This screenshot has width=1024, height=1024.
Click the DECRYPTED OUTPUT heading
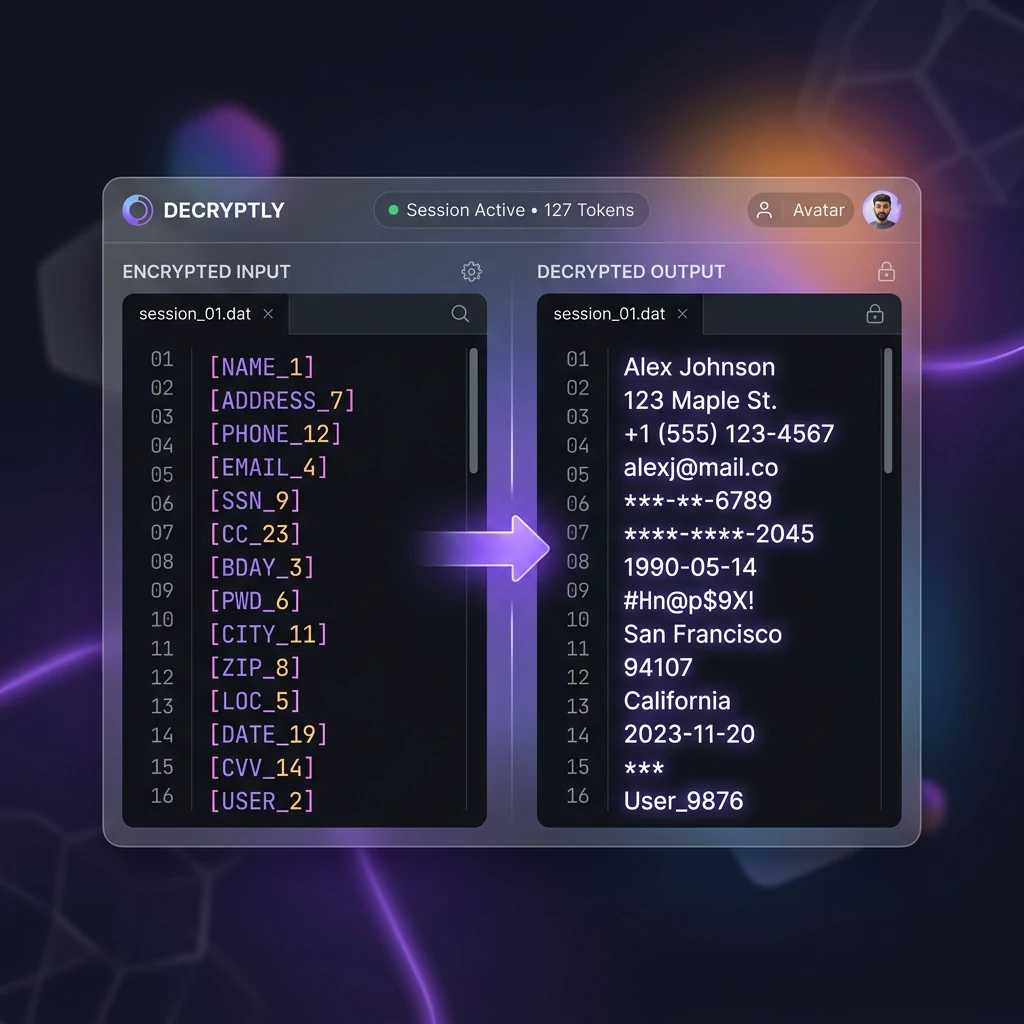[x=631, y=272]
